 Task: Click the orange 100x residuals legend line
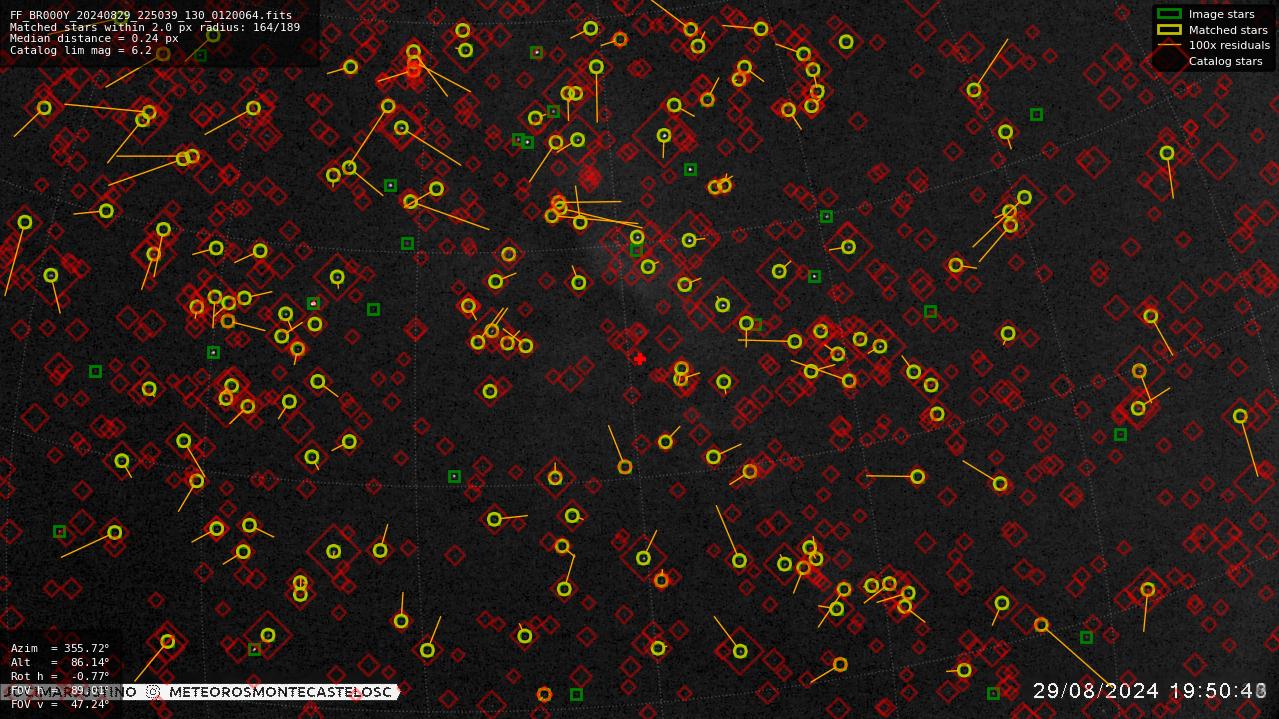[x=1169, y=45]
